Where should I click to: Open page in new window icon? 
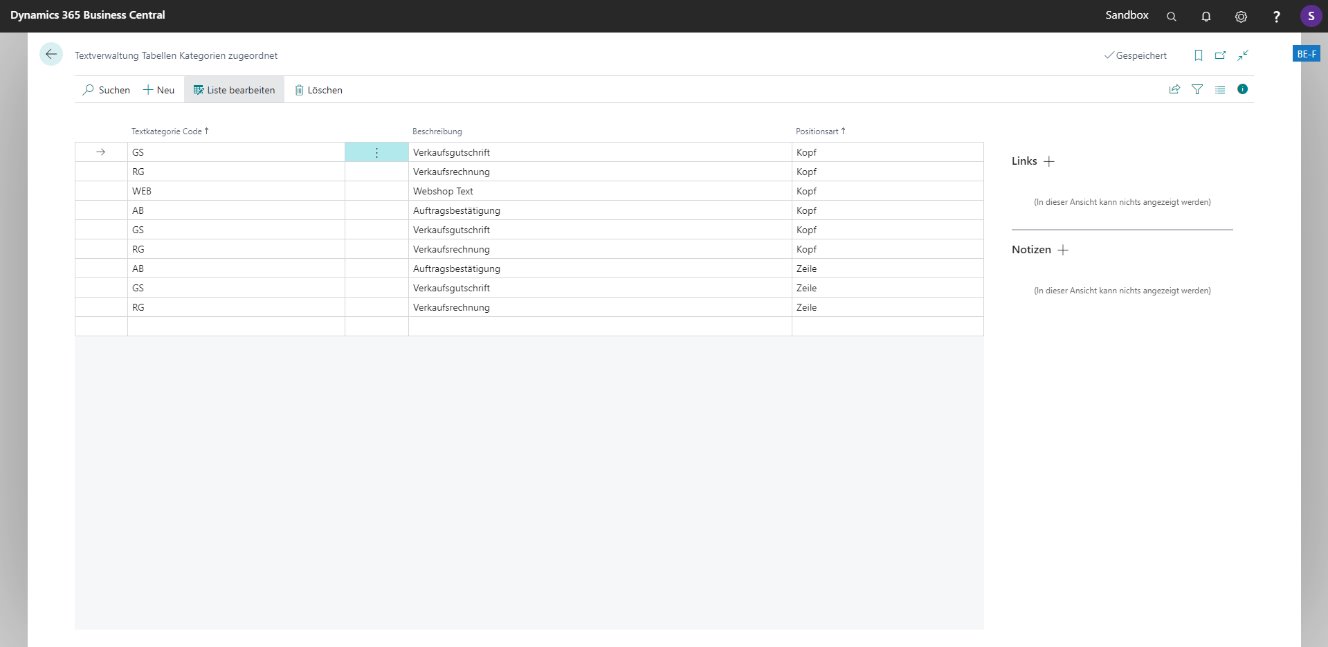click(1220, 56)
